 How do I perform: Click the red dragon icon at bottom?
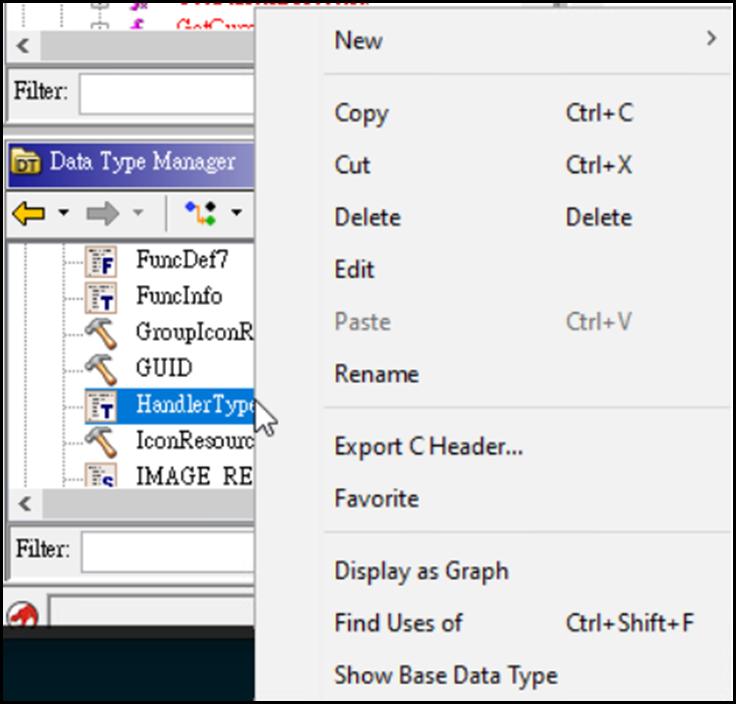[23, 613]
